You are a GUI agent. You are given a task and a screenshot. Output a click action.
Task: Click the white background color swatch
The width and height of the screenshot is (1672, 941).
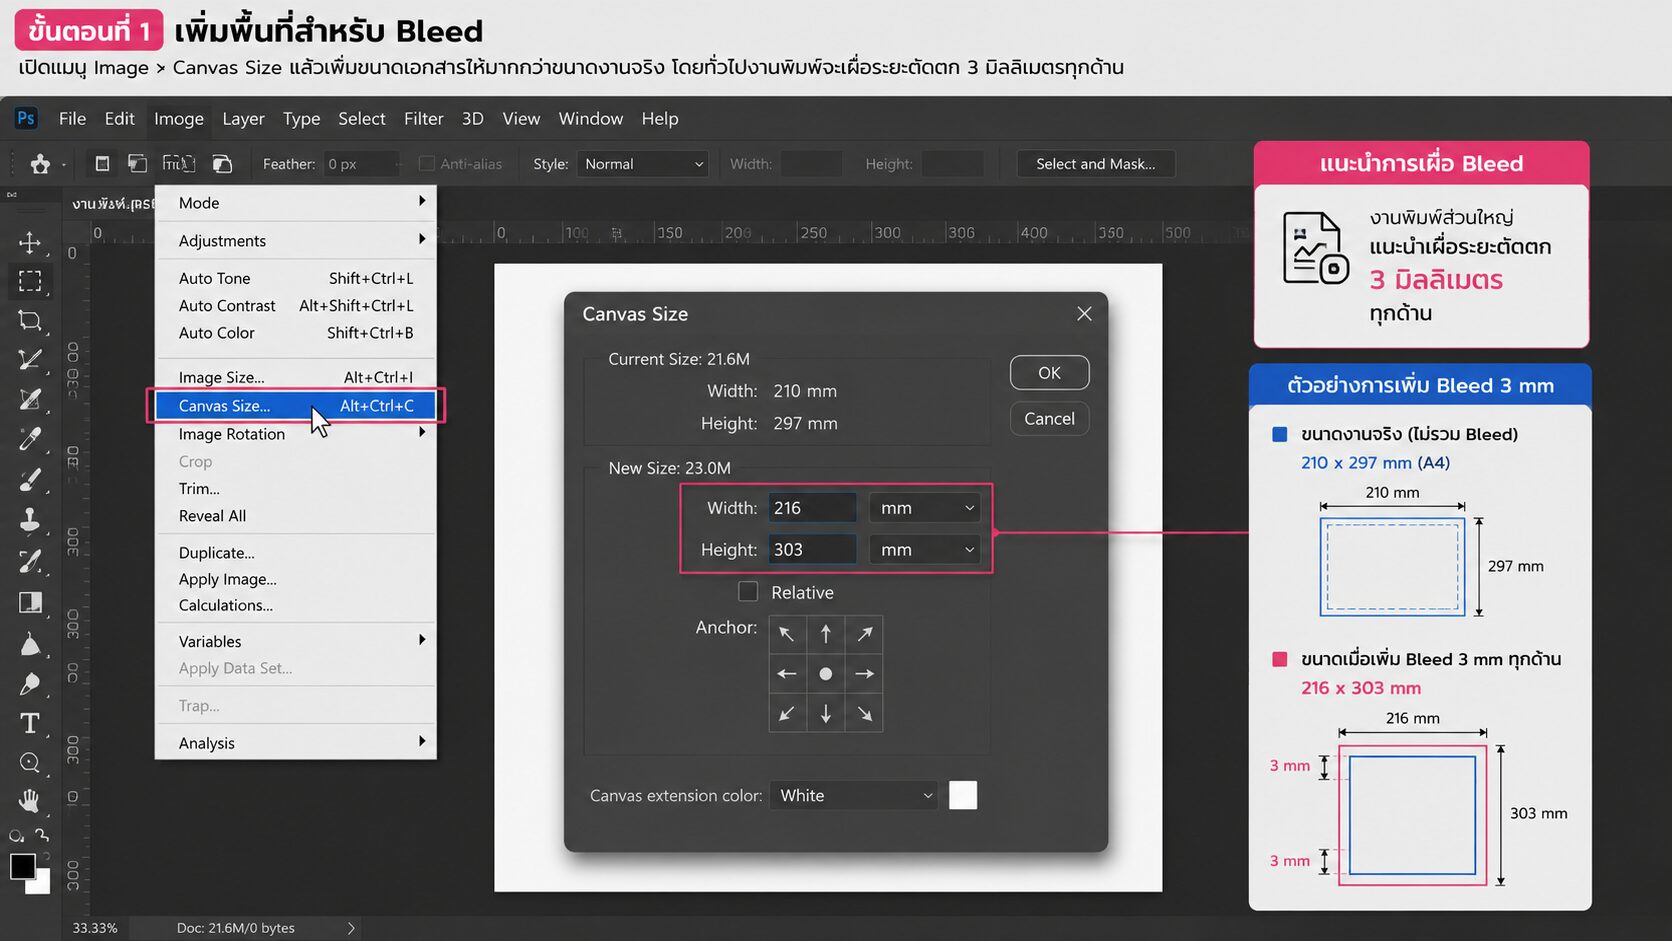[x=41, y=884]
